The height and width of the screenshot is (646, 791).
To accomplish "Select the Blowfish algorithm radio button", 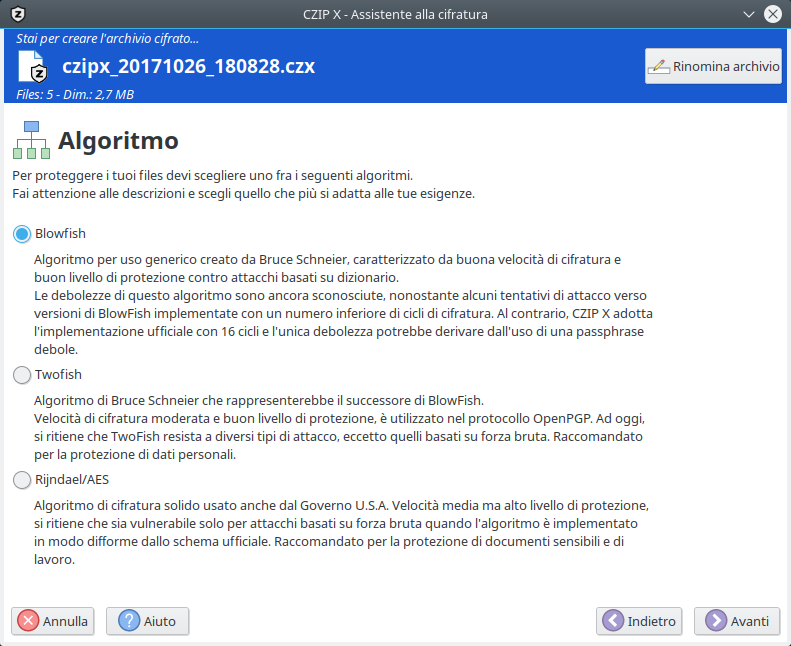I will [x=22, y=234].
